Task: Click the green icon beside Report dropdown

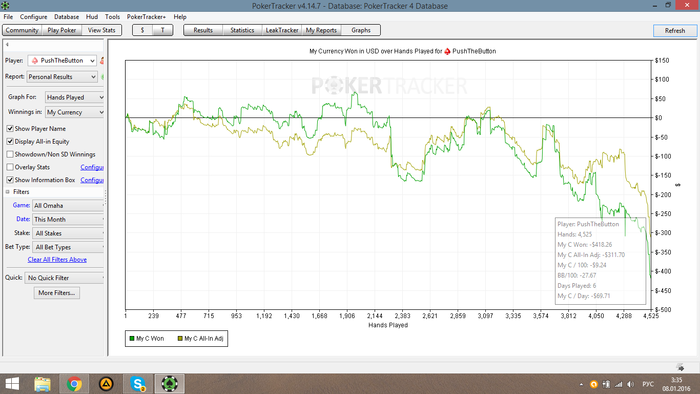Action: [x=103, y=77]
